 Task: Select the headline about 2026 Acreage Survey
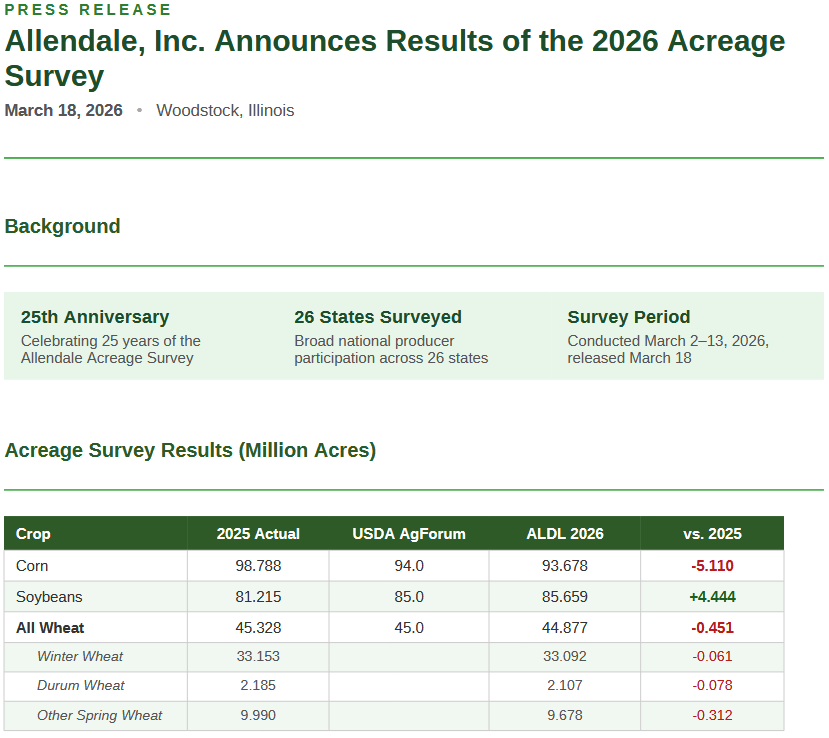coord(394,58)
